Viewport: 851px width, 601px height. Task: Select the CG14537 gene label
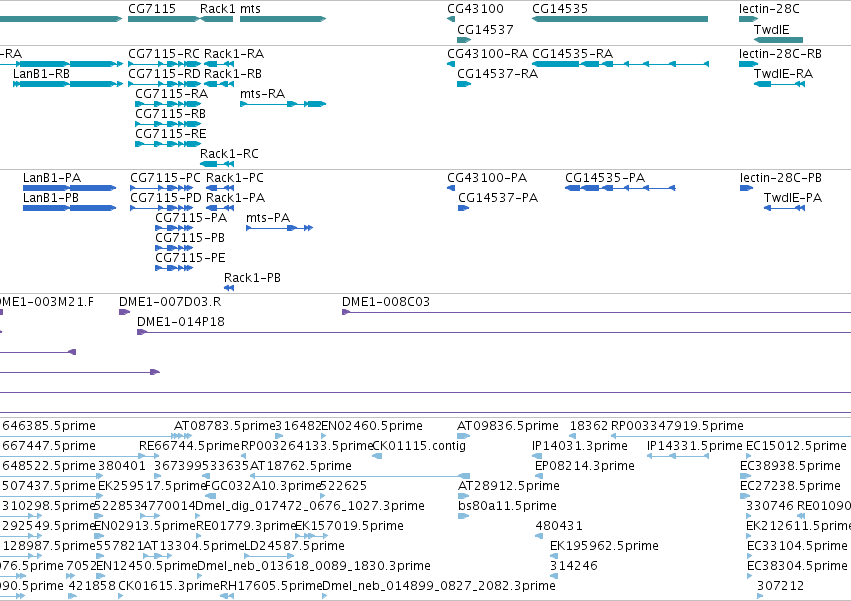click(x=485, y=29)
